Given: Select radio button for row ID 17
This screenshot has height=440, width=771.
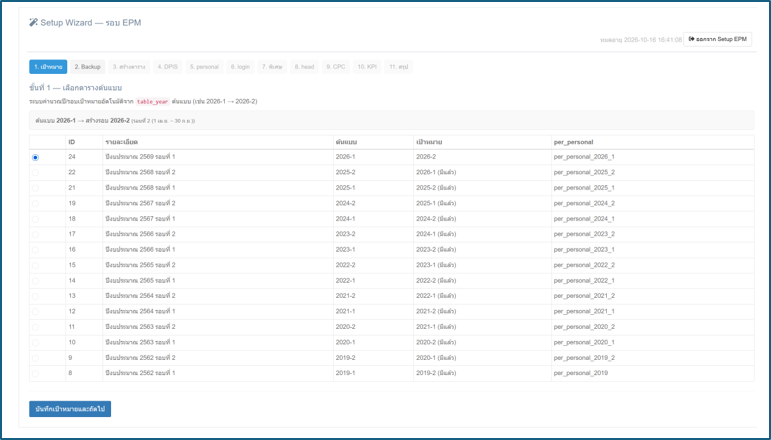Looking at the screenshot, I should pyautogui.click(x=35, y=235).
